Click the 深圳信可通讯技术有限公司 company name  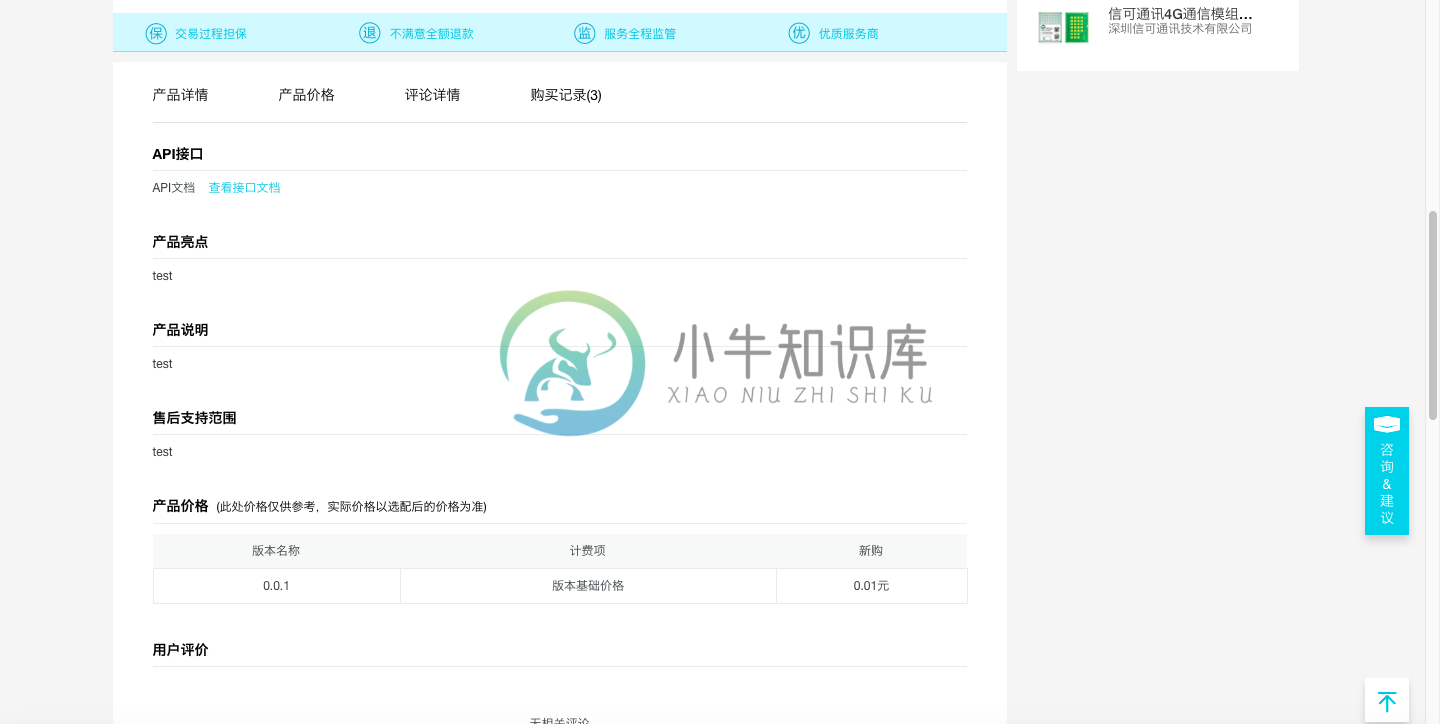pos(1180,29)
